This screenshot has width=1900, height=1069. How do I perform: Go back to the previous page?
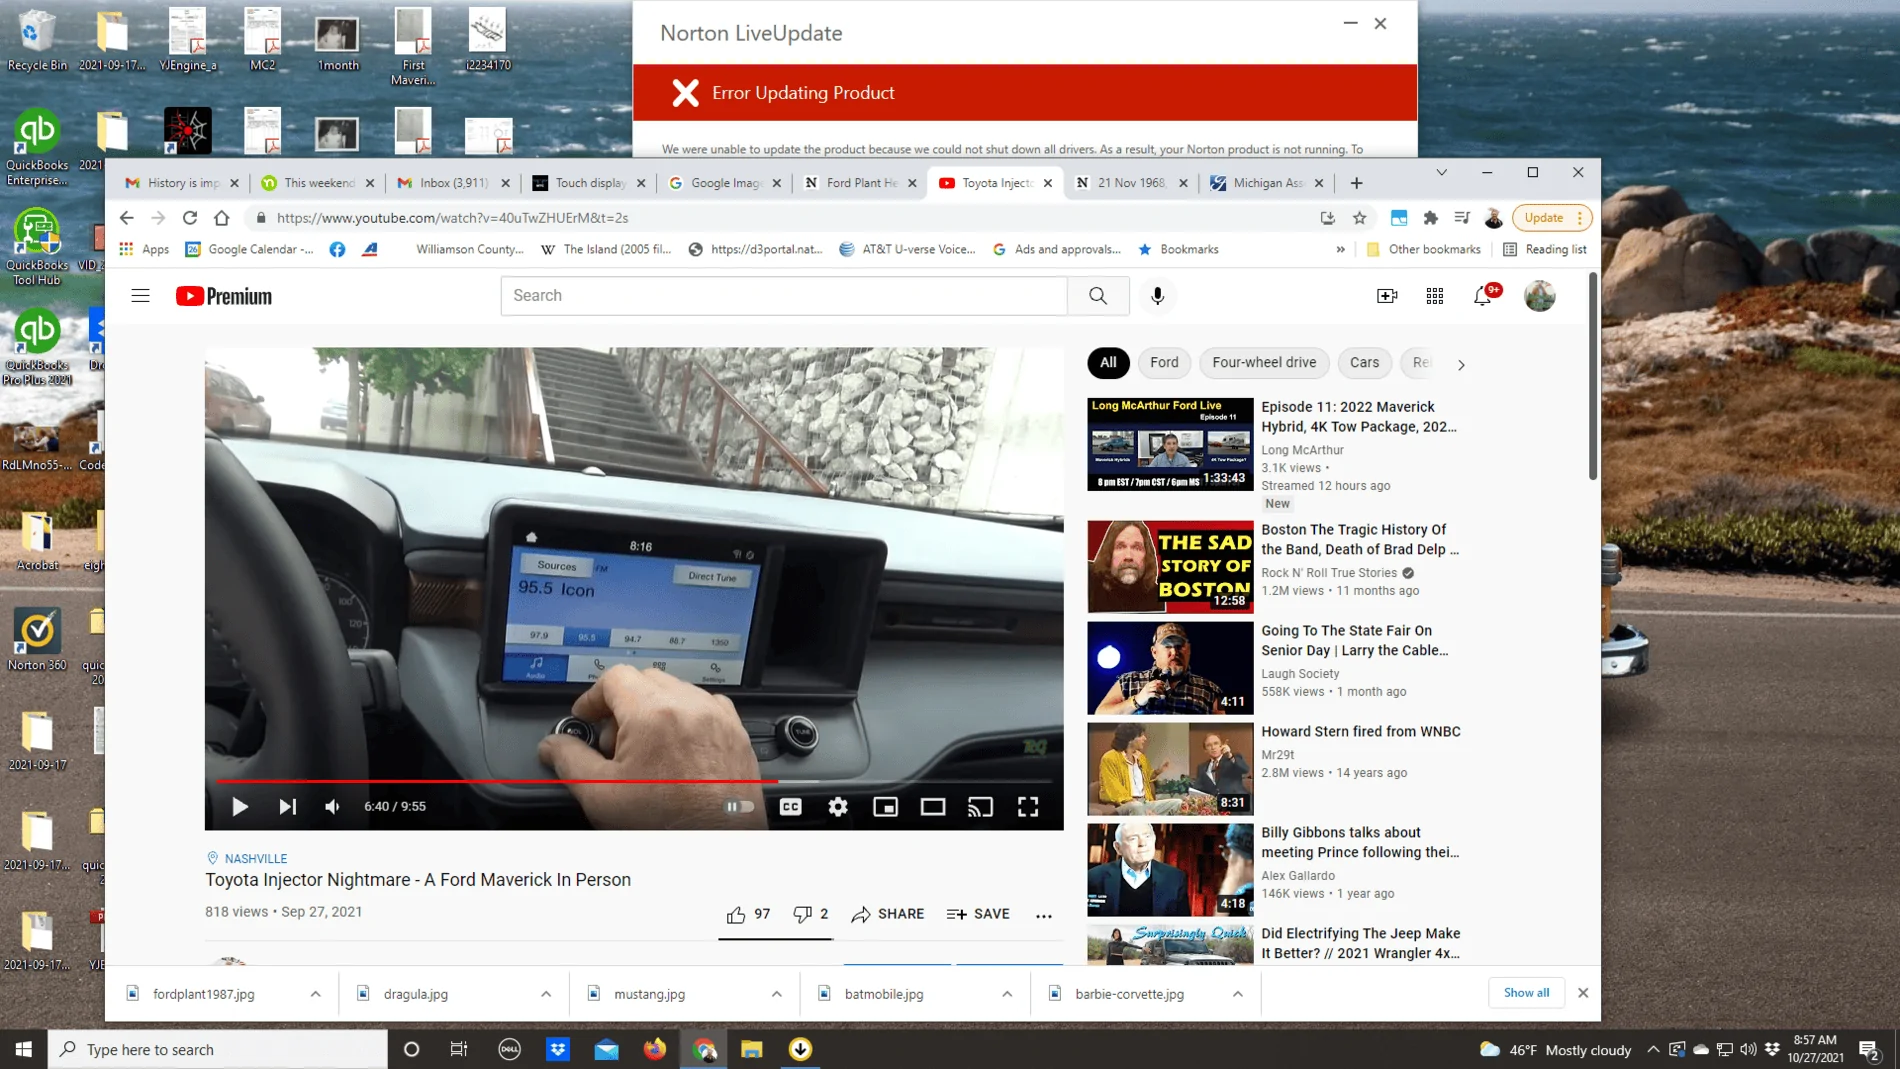pos(126,218)
